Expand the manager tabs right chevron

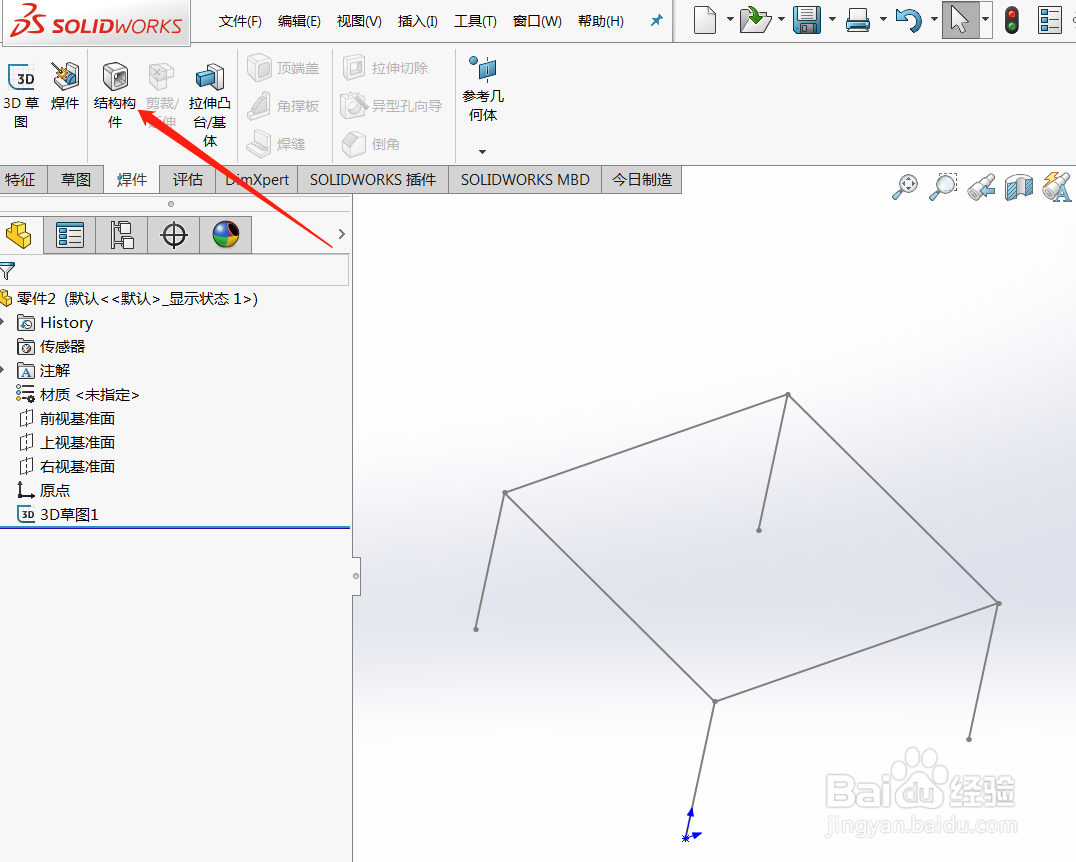(342, 234)
